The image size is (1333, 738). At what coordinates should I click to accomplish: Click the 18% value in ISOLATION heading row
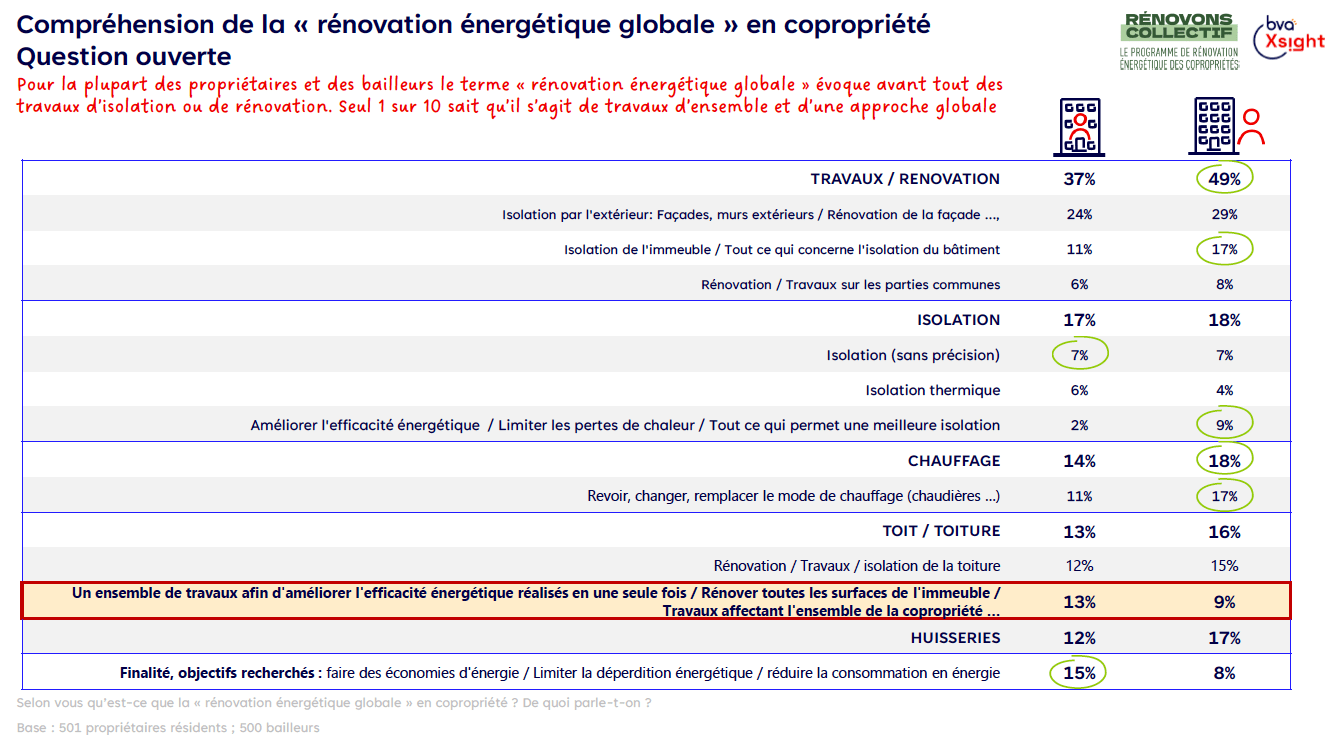tap(1225, 320)
